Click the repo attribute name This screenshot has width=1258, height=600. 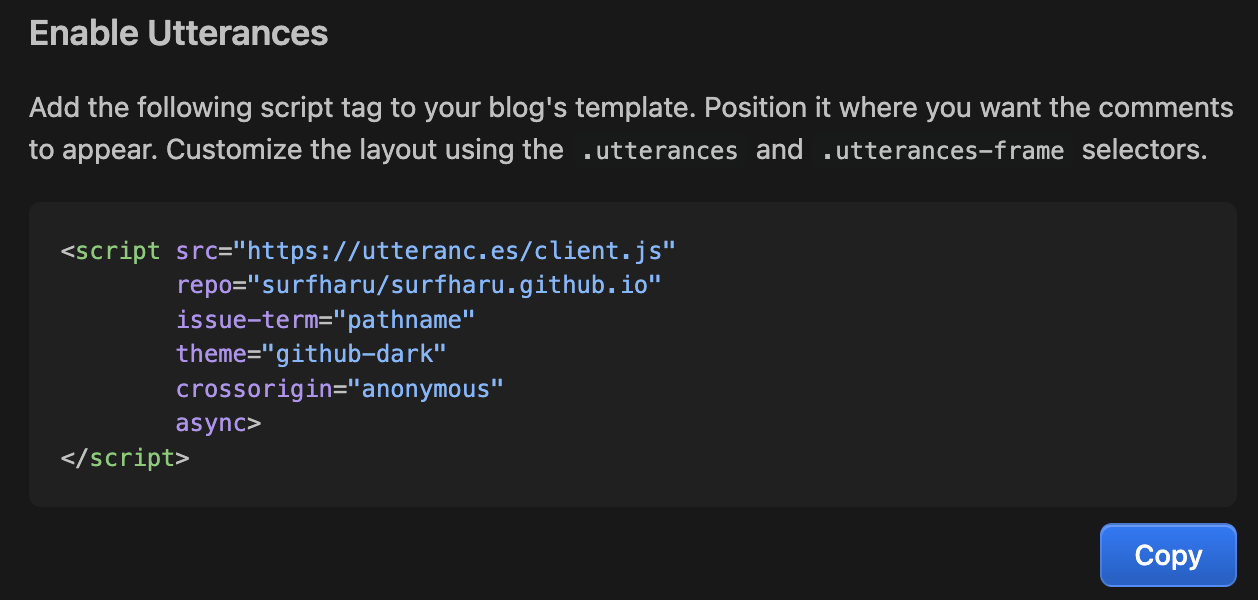click(204, 285)
